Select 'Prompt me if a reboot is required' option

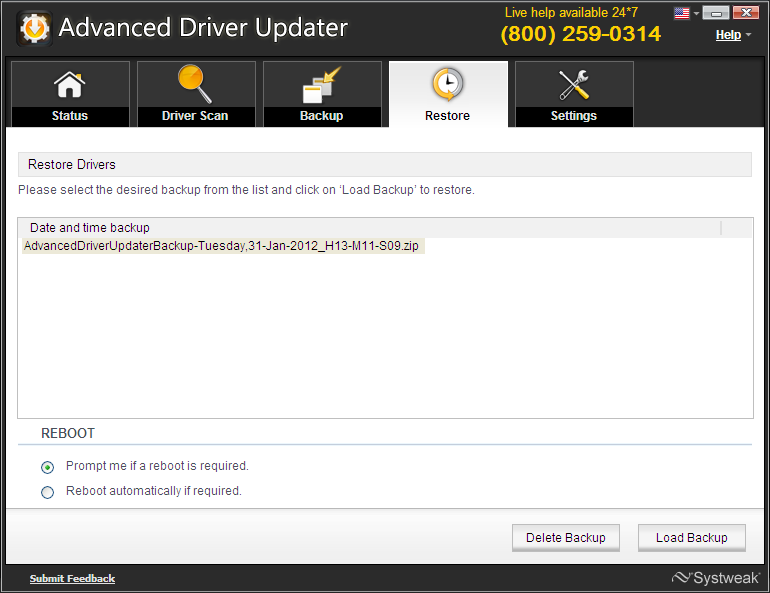pyautogui.click(x=48, y=467)
